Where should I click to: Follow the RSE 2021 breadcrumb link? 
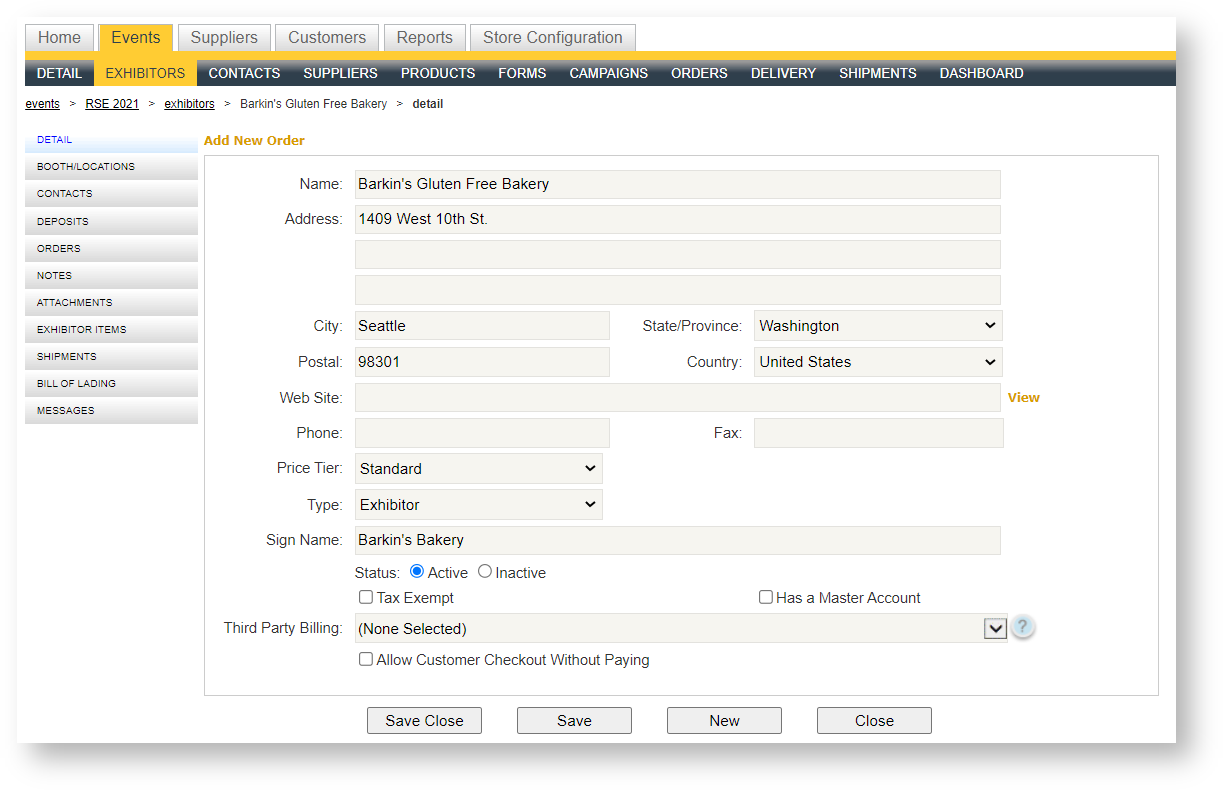click(112, 104)
